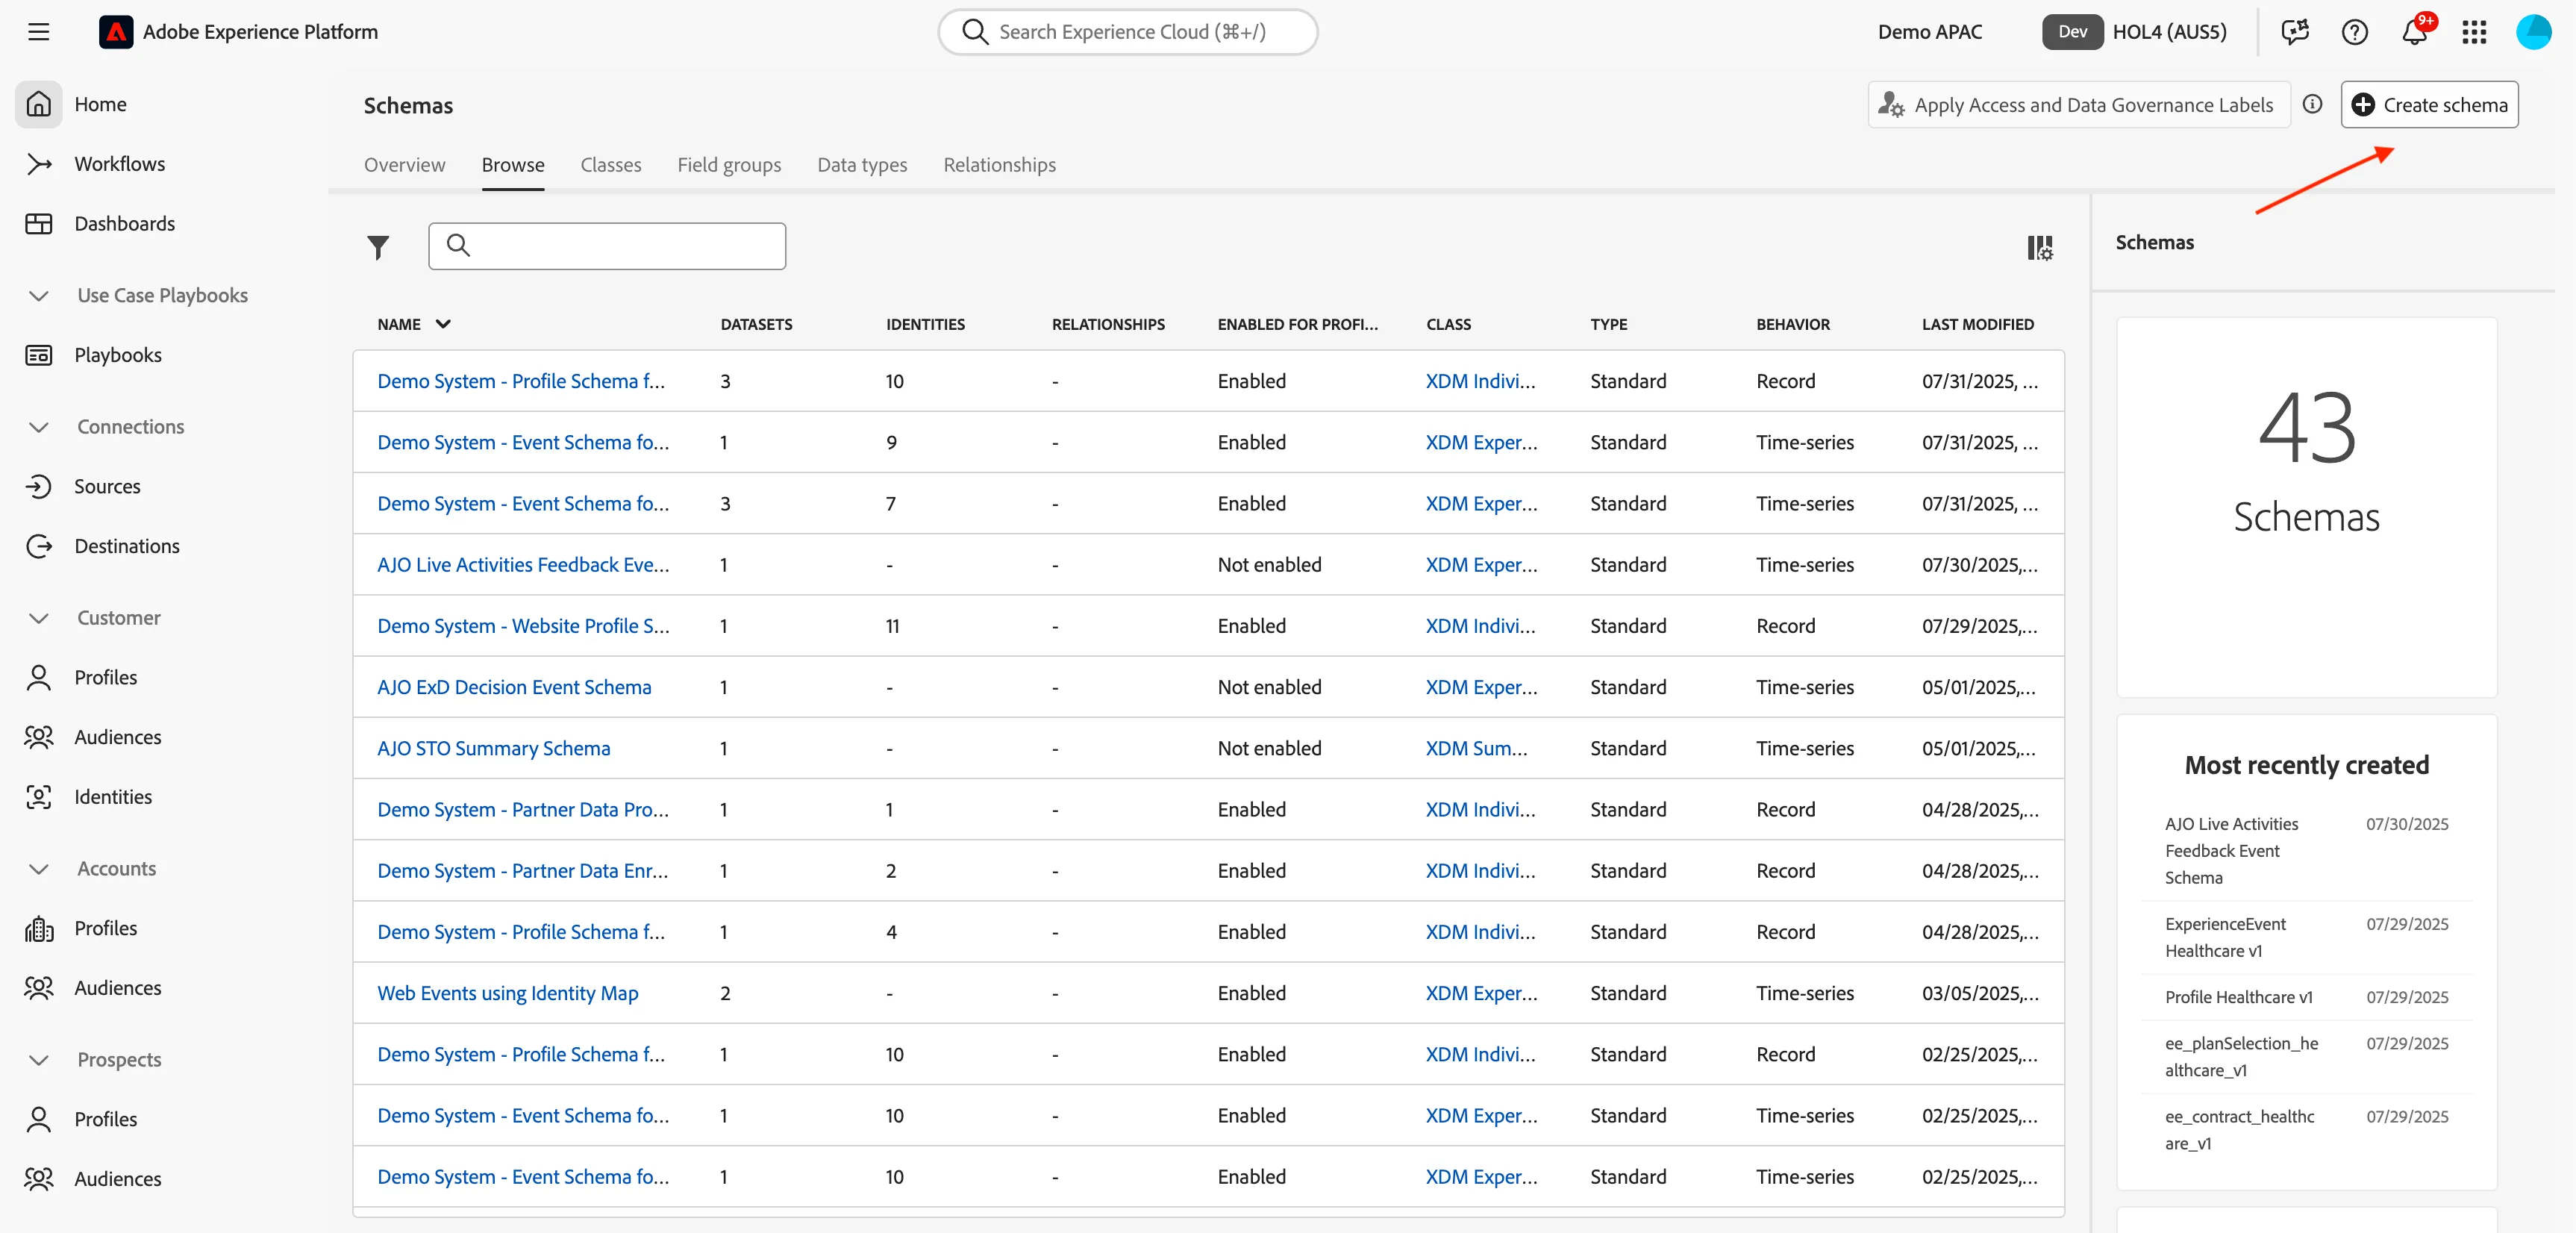Collapse the Connections section
The height and width of the screenshot is (1233, 2576).
click(39, 427)
